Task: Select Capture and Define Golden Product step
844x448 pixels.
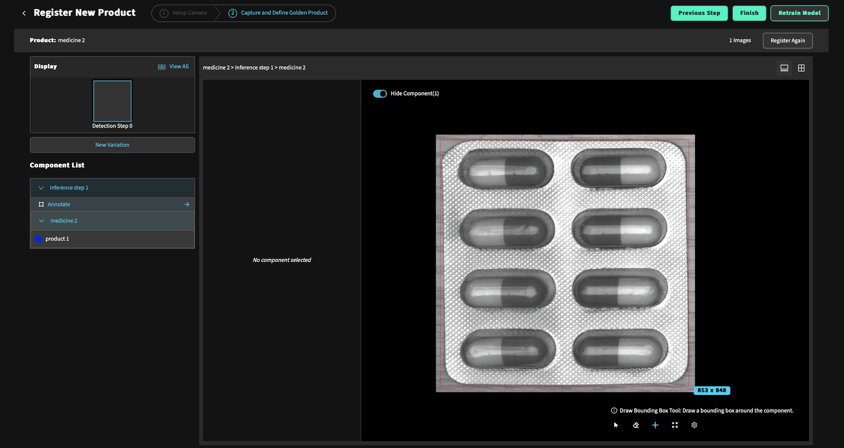Action: tap(278, 13)
